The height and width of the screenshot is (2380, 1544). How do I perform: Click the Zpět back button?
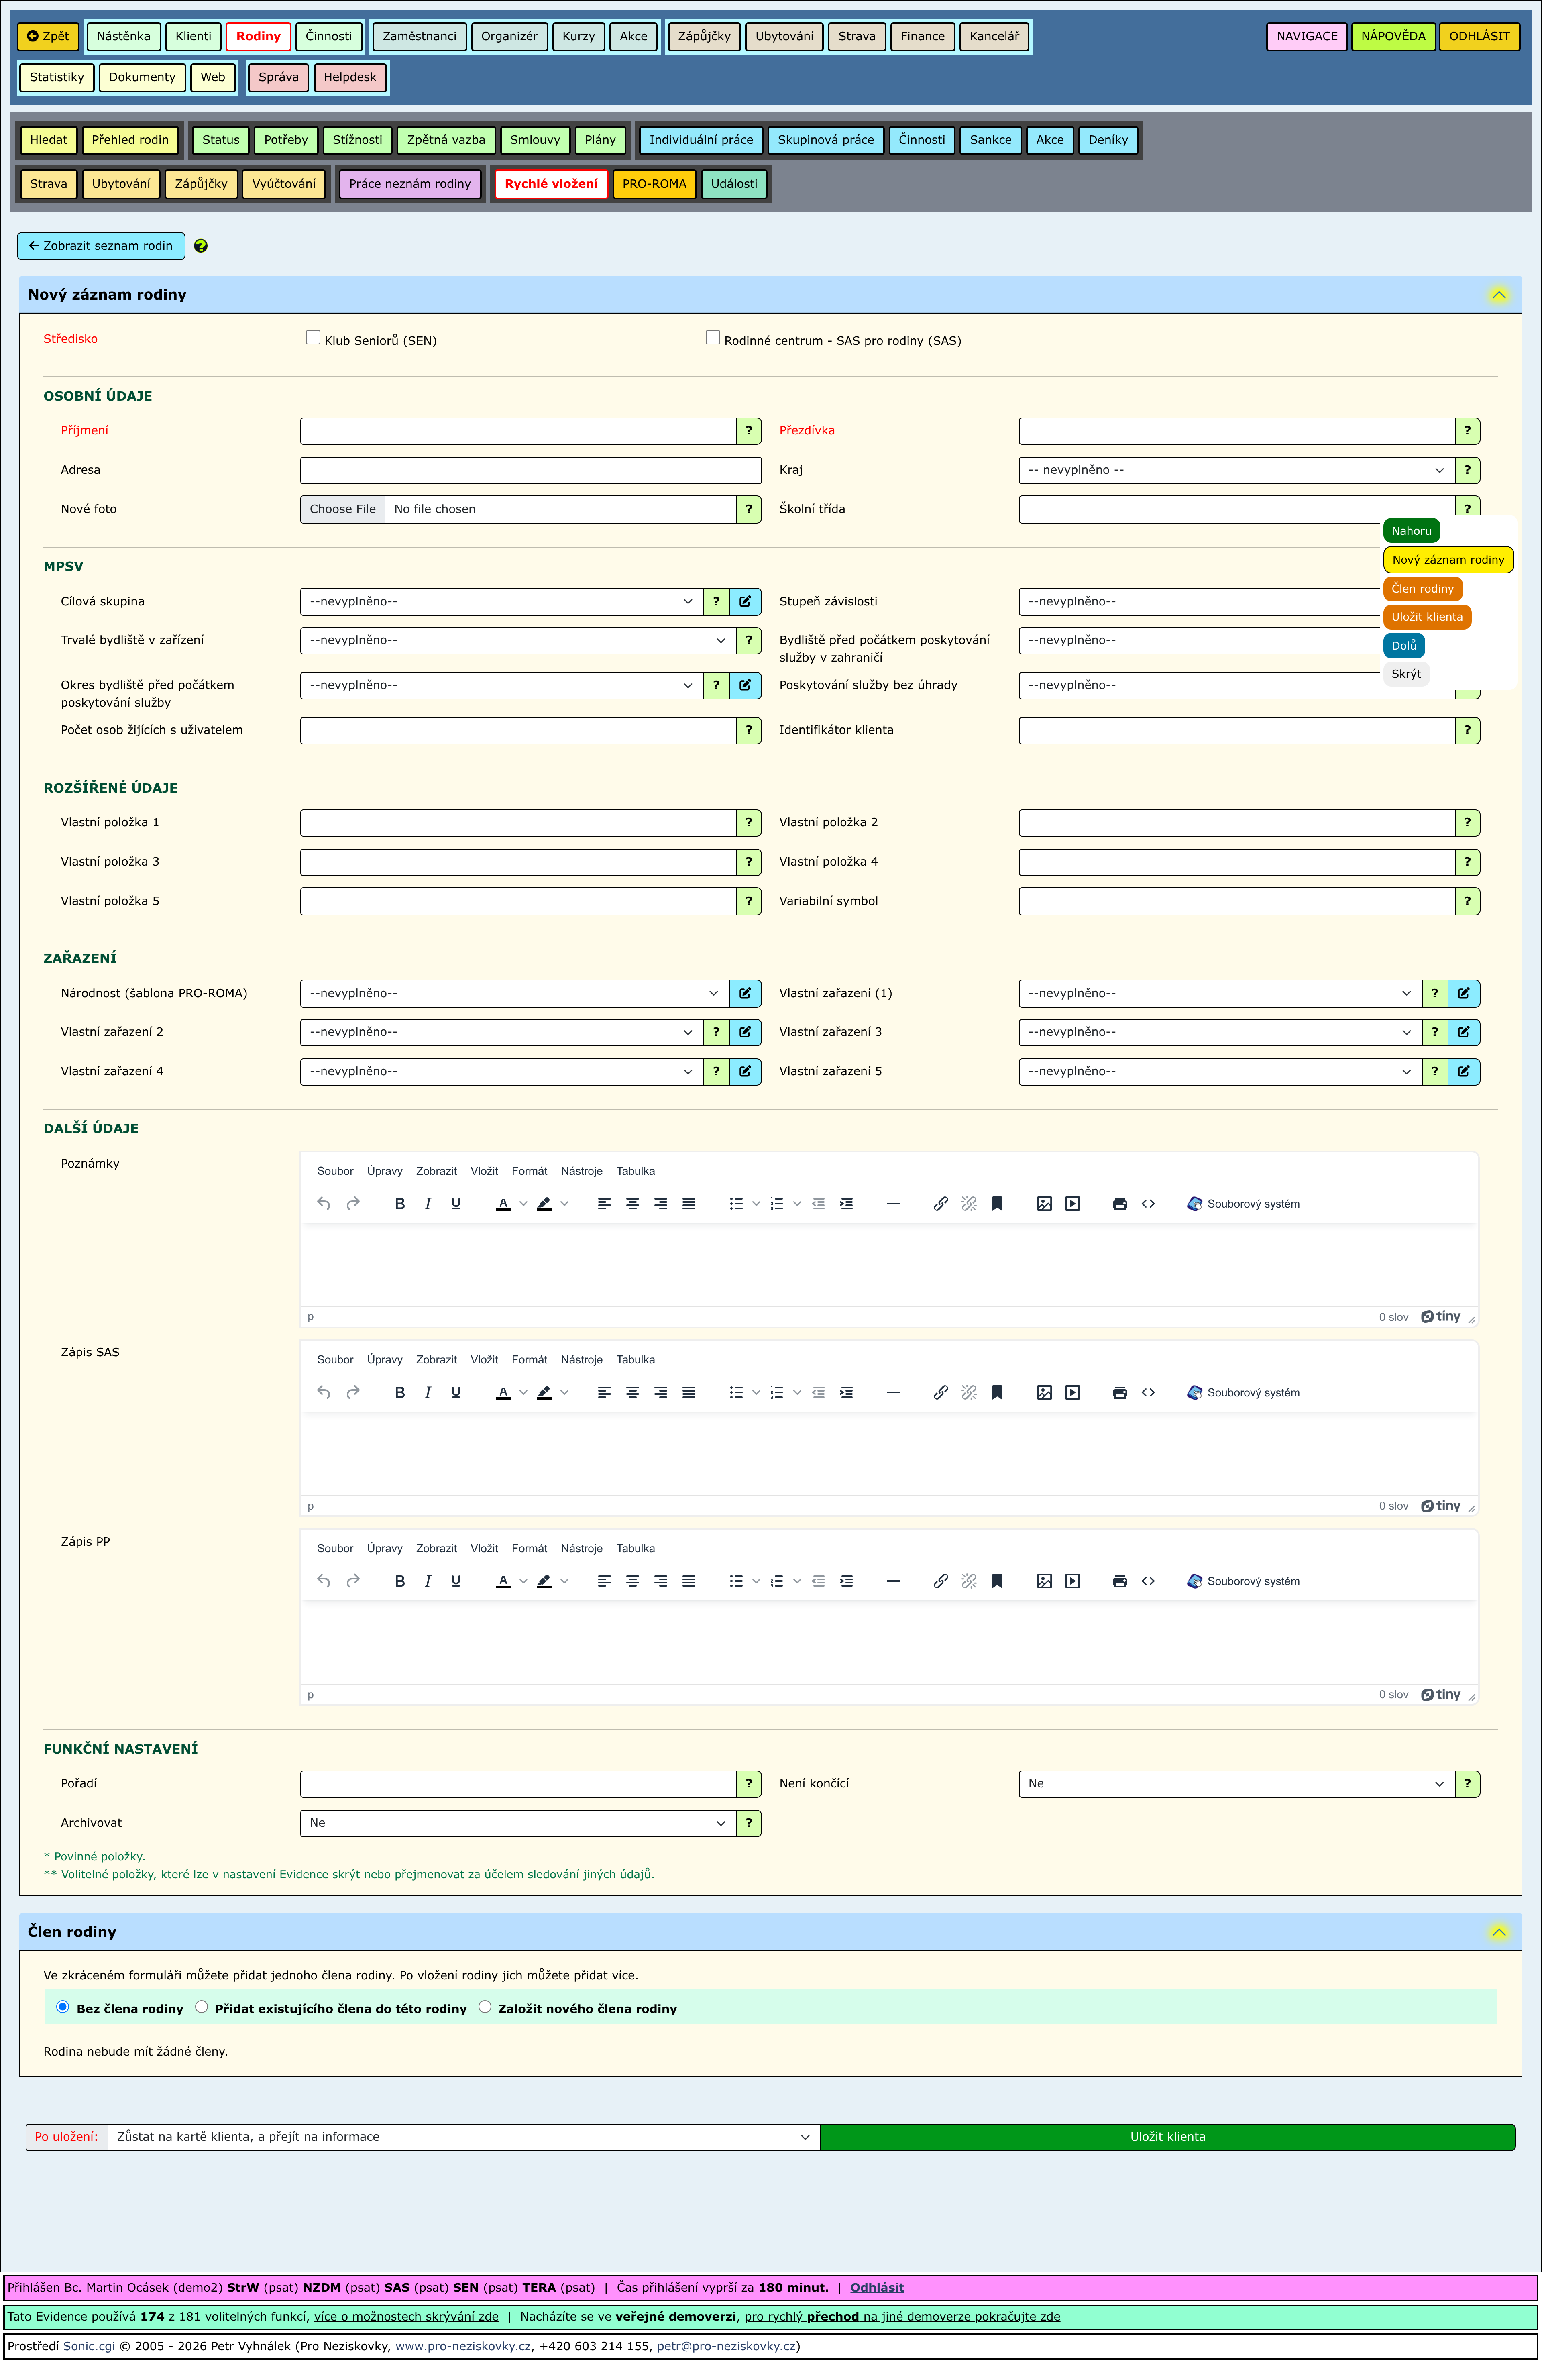tap(48, 37)
